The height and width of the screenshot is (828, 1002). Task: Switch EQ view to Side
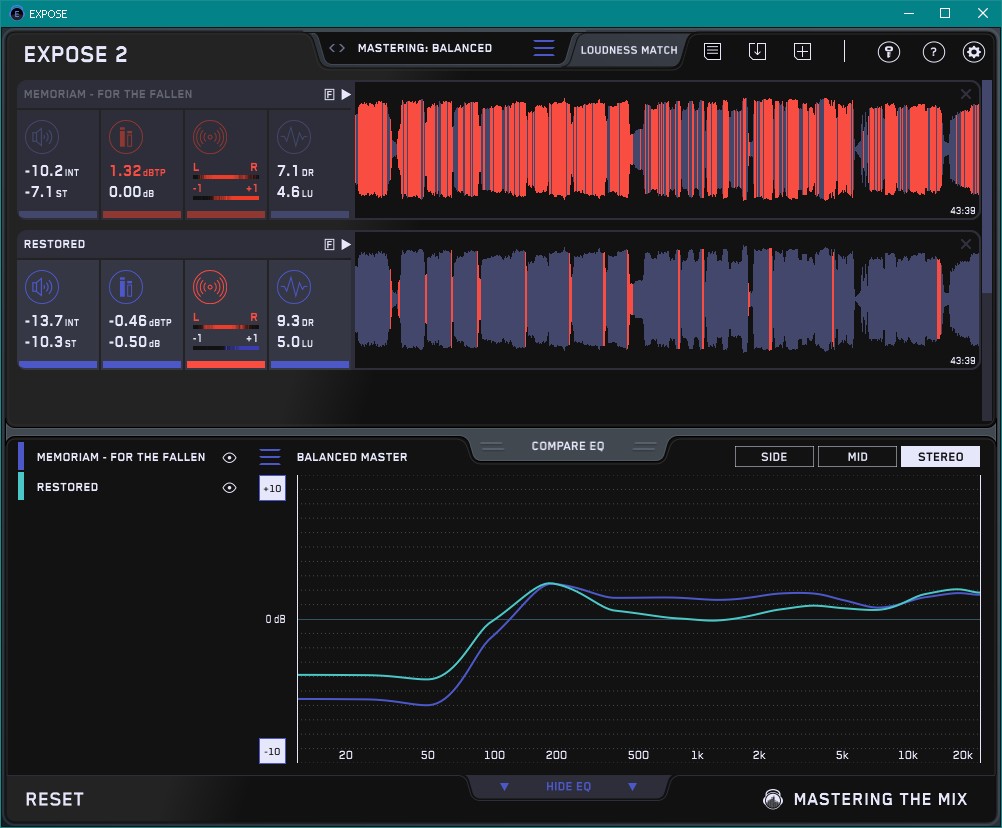[x=774, y=457]
